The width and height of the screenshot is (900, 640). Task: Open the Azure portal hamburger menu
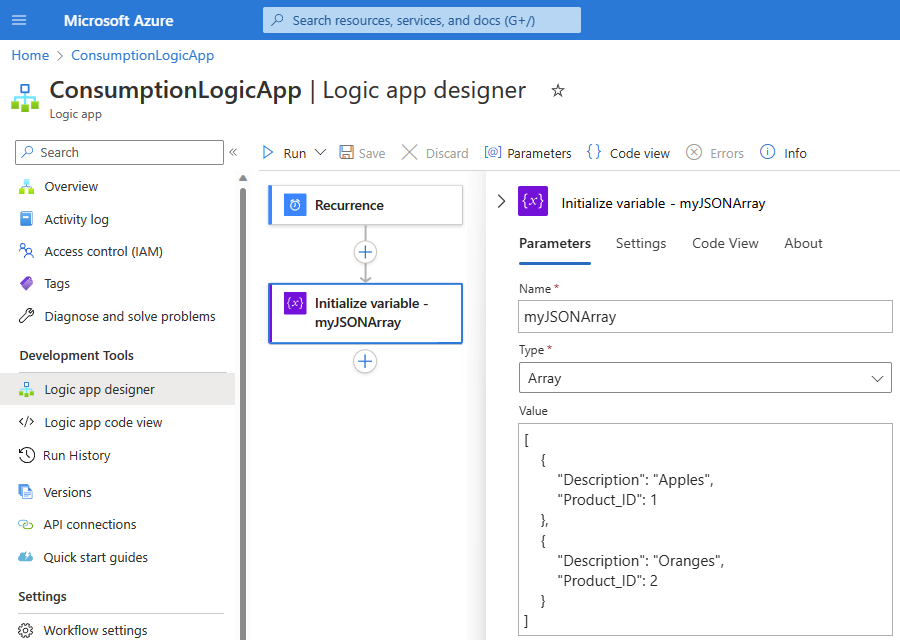(19, 20)
